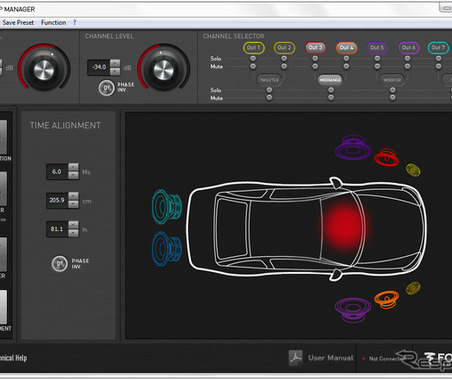Screen dimensions: 452x380
Task: Solo the Tweeter group
Action: coord(269,90)
